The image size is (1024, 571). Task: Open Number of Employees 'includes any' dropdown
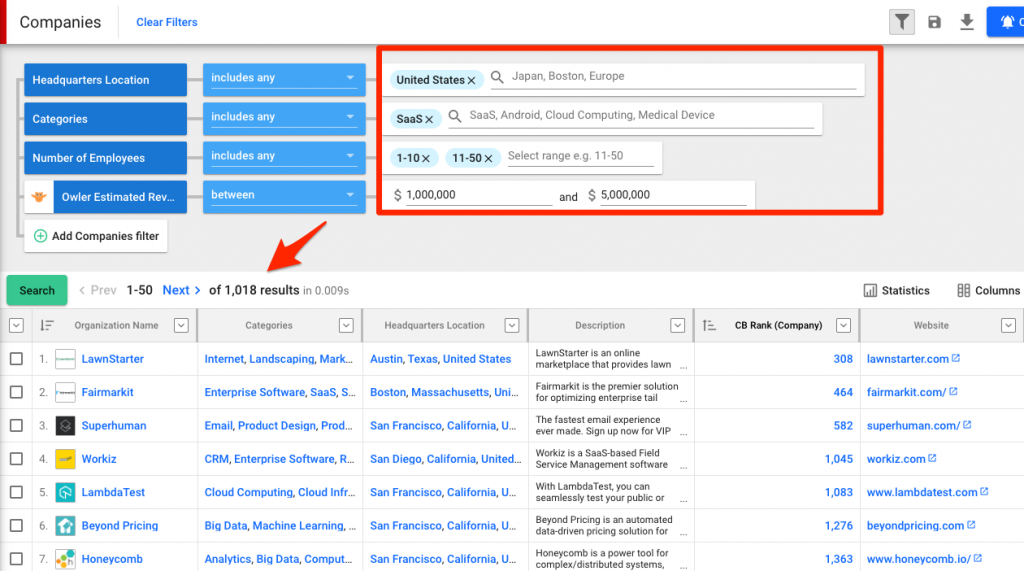[283, 157]
